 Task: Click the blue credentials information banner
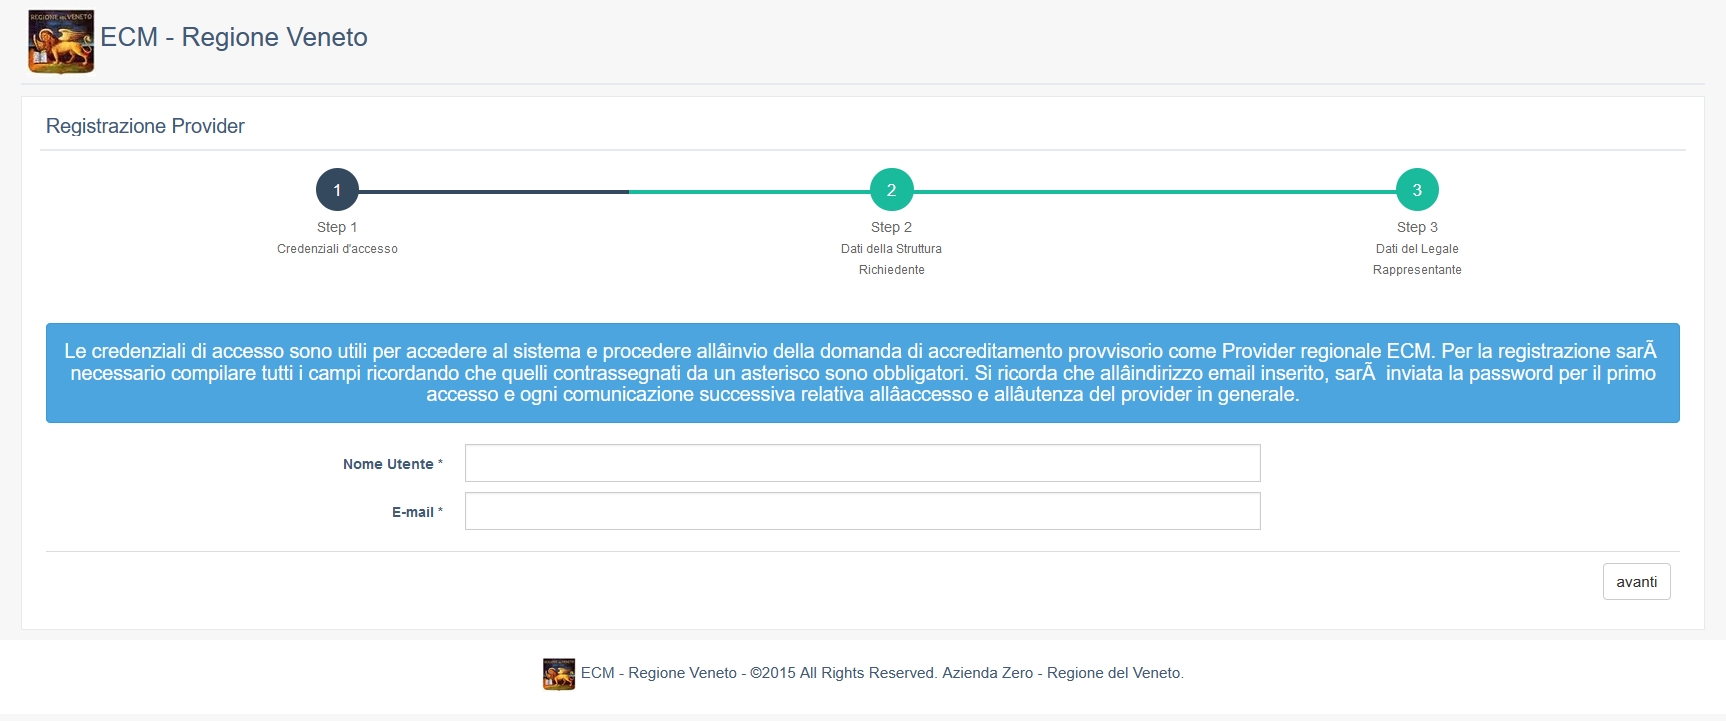click(862, 373)
